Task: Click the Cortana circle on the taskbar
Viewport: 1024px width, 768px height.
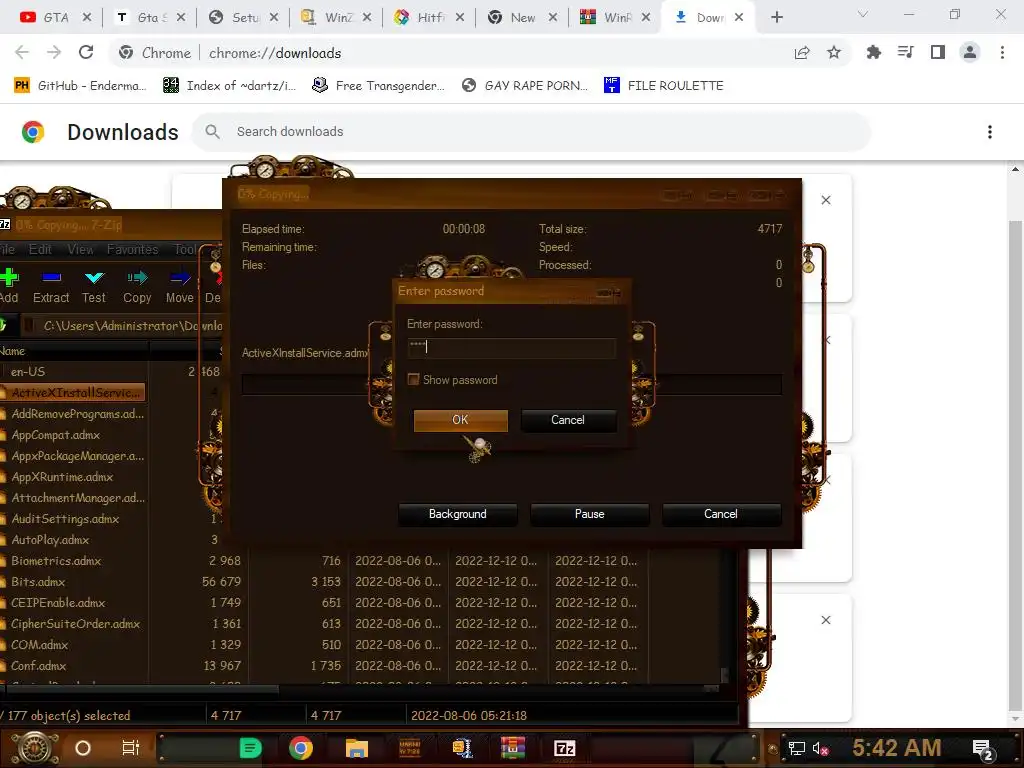Action: pos(83,748)
